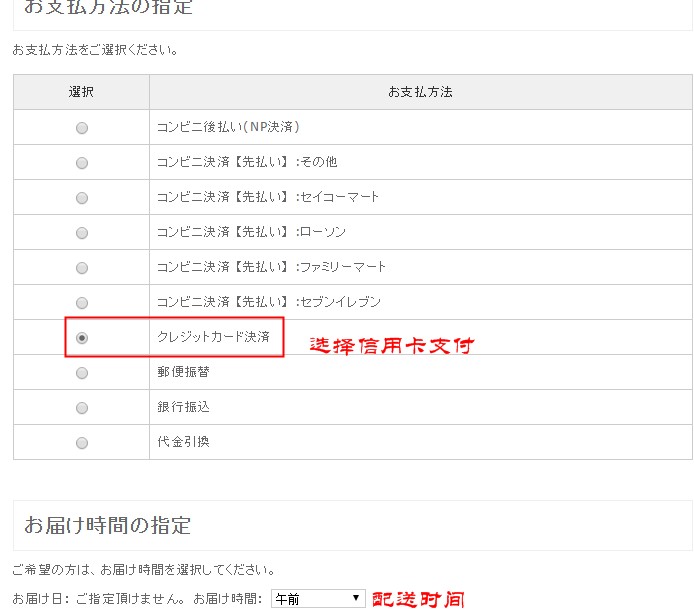This screenshot has height=610, width=694.
Task: Choose the コンビニ決済 その他 radio option
Action: point(82,163)
